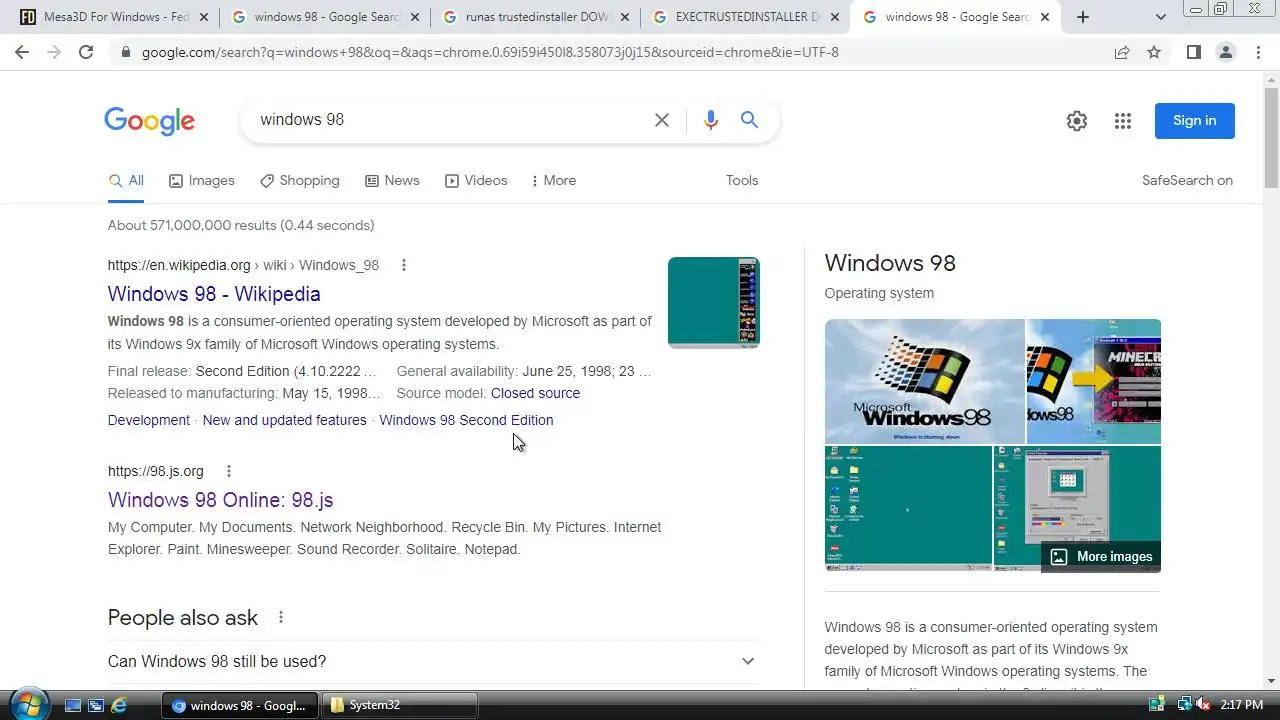Open options for the Wikipedia result
Screen dimensions: 1280x720
click(x=404, y=265)
